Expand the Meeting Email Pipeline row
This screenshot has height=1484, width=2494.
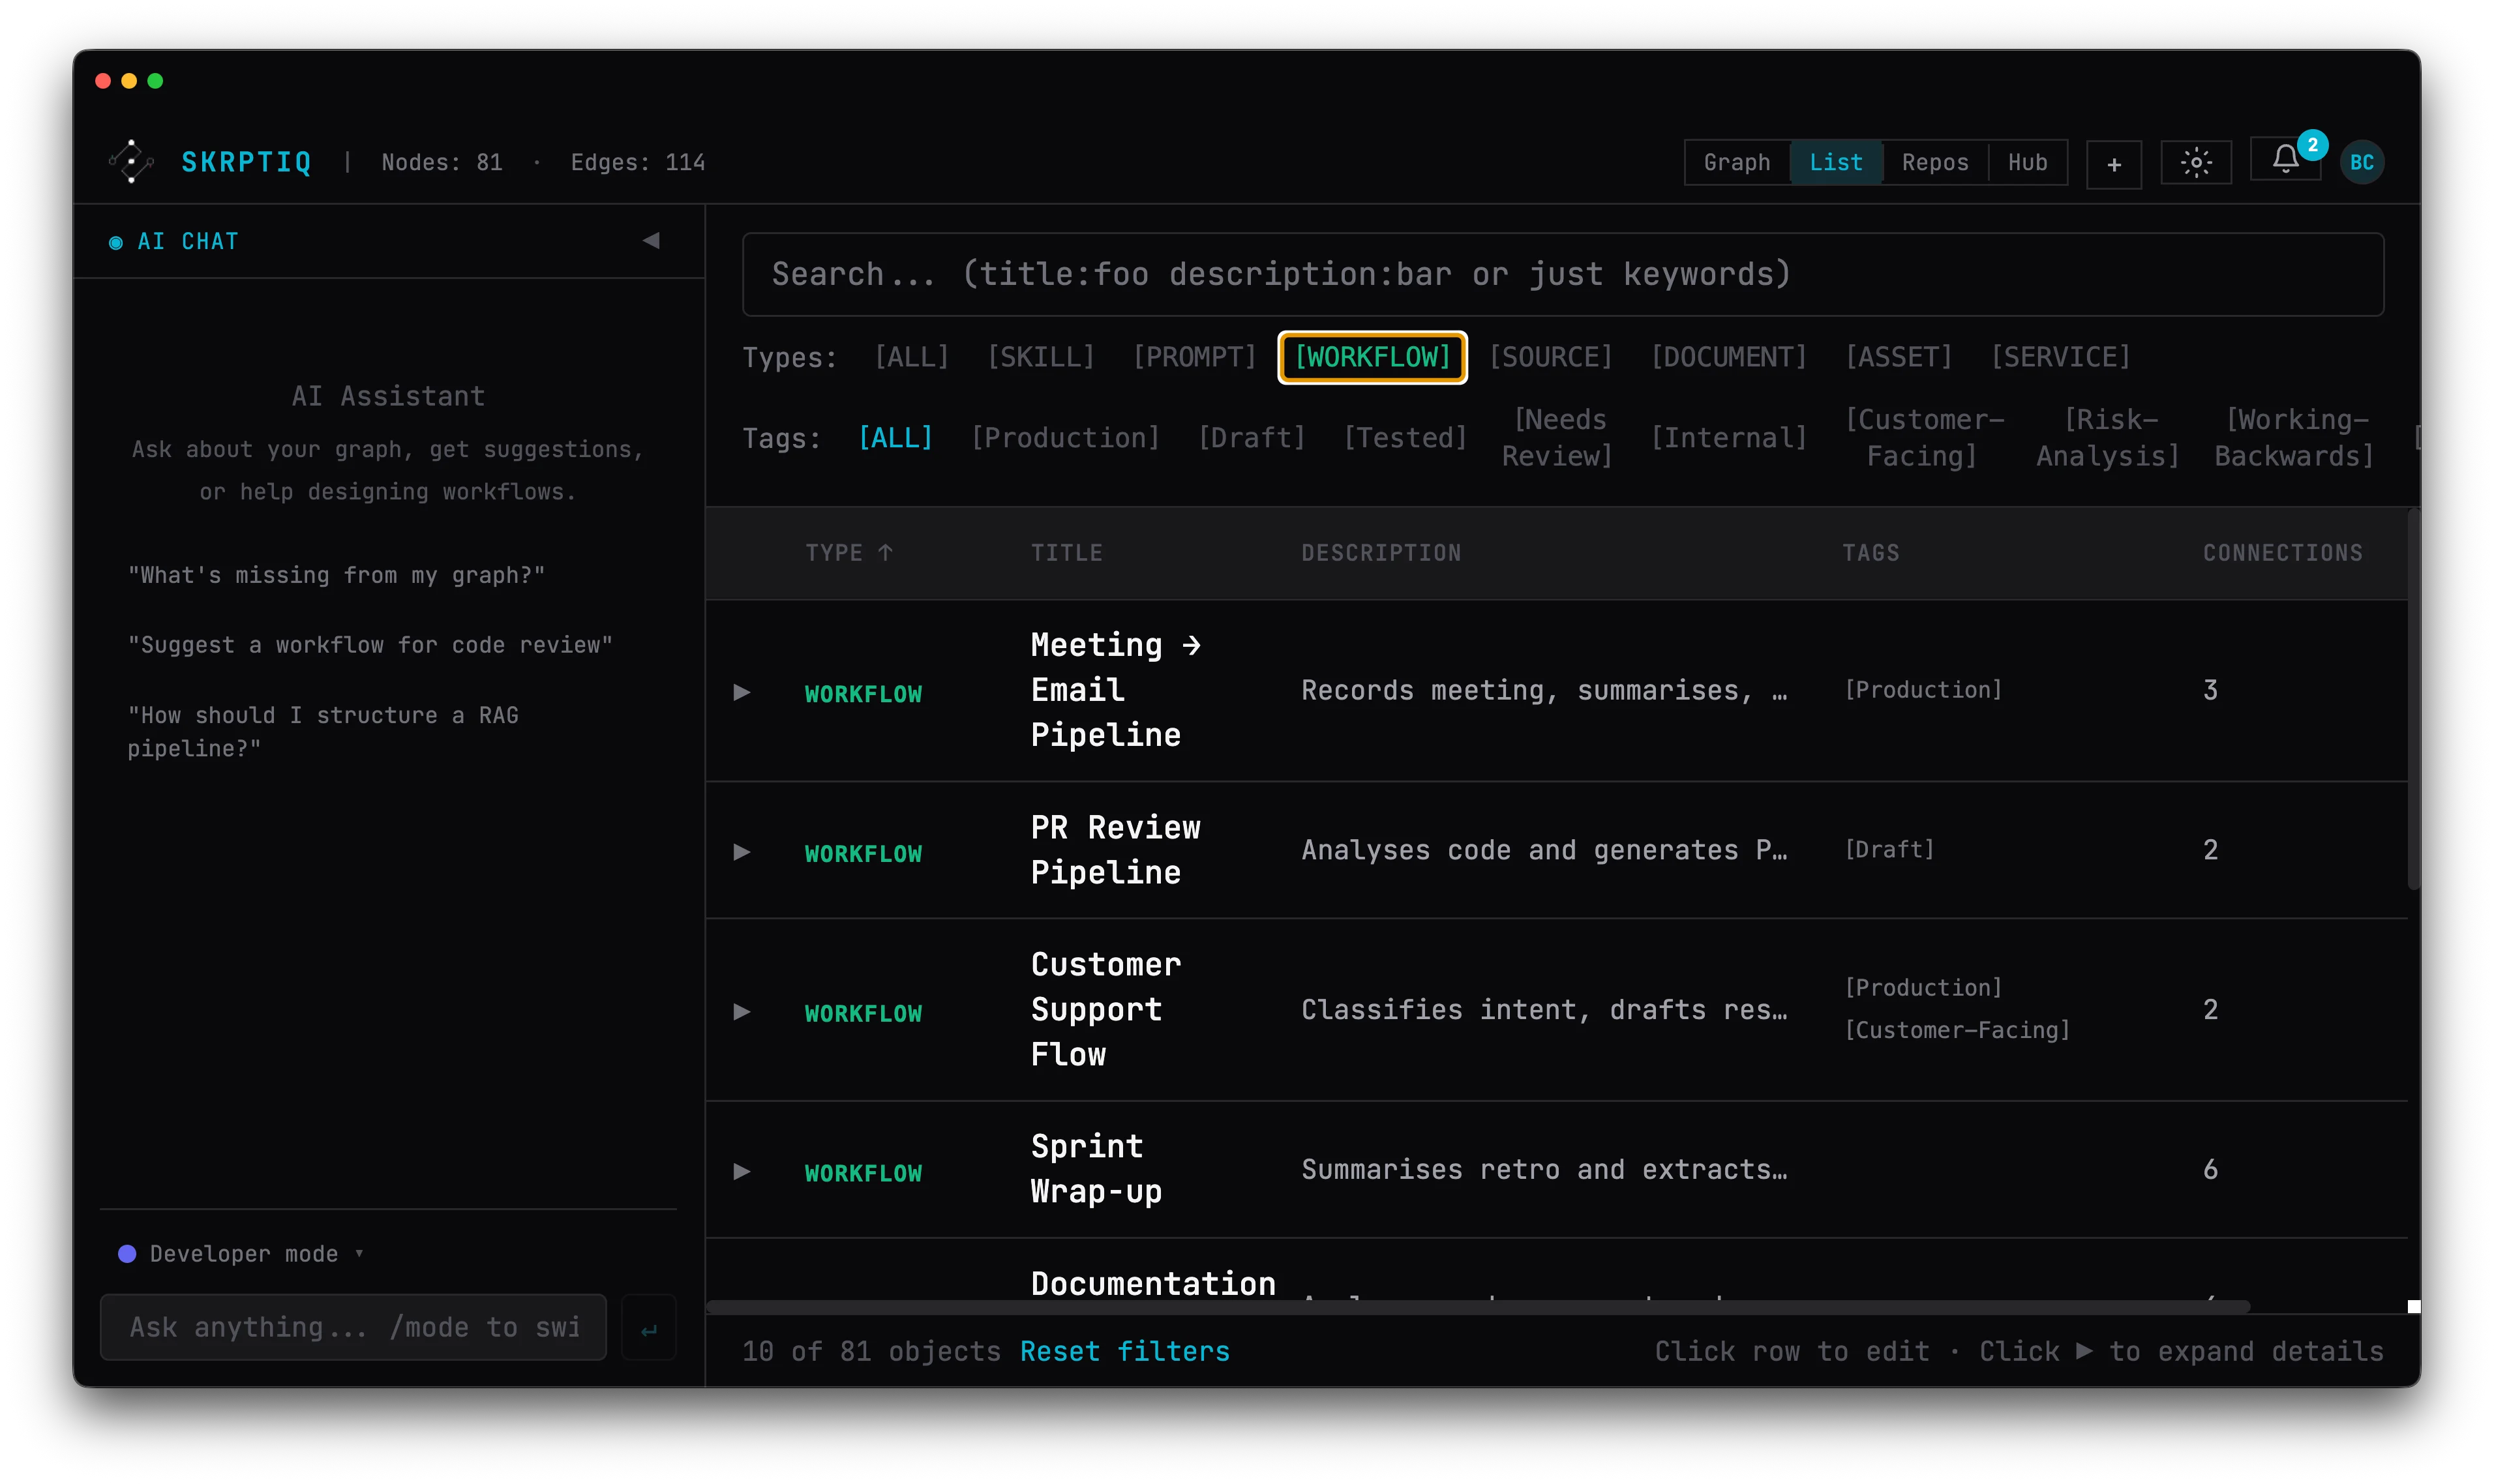[x=742, y=691]
